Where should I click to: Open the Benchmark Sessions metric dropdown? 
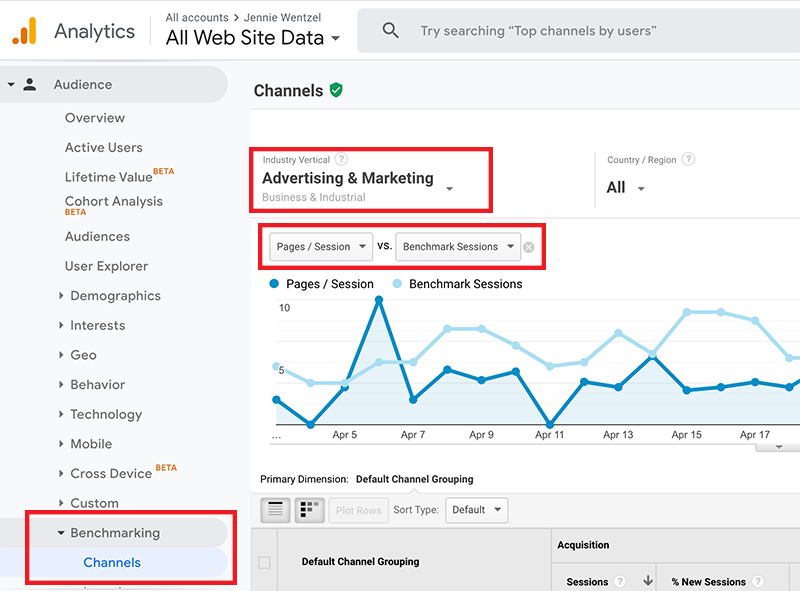[x=458, y=247]
